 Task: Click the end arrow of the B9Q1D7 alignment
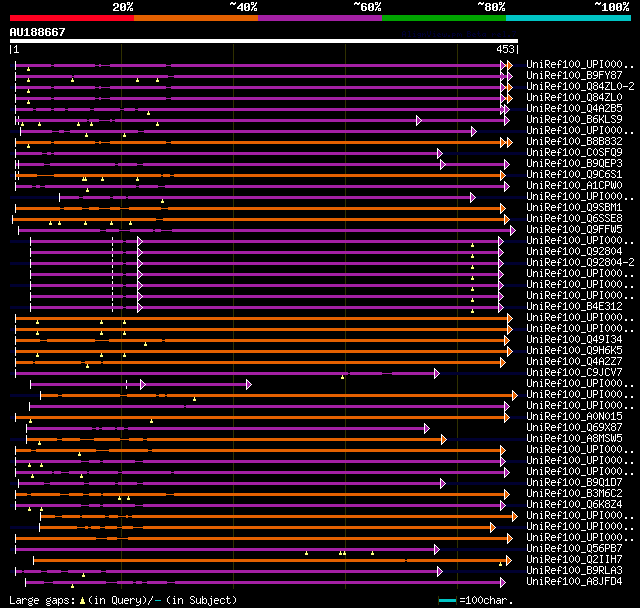(x=443, y=484)
